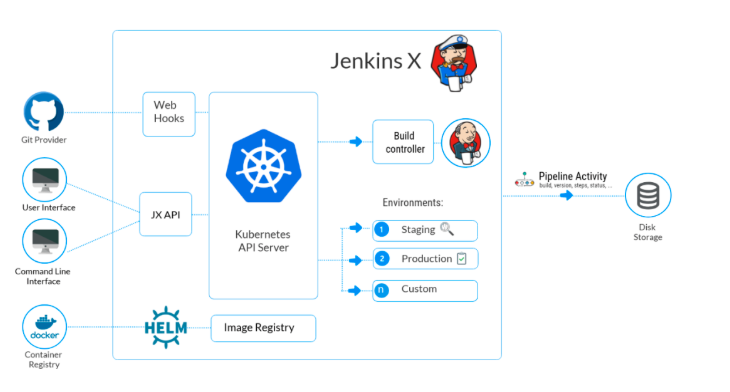Image resolution: width=730 pixels, height=392 pixels.
Task: Click the Helm logo
Action: click(166, 328)
